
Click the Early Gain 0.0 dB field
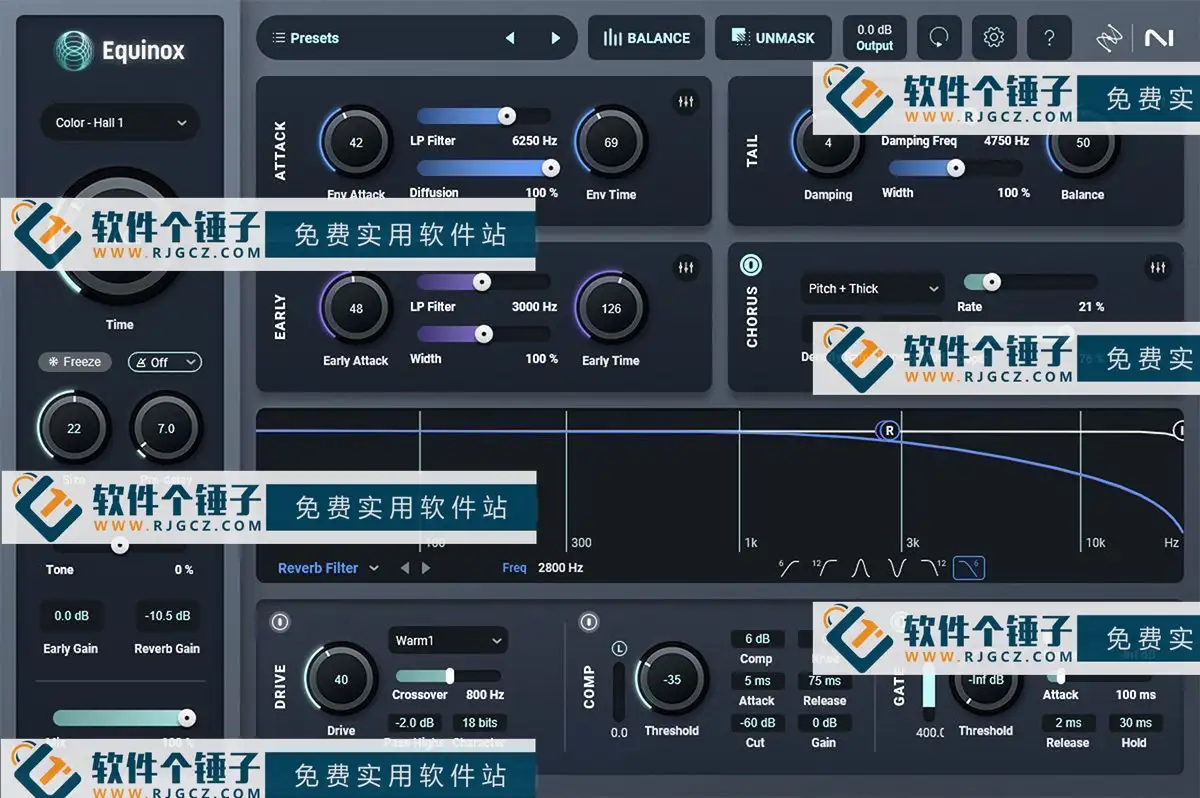coord(71,616)
